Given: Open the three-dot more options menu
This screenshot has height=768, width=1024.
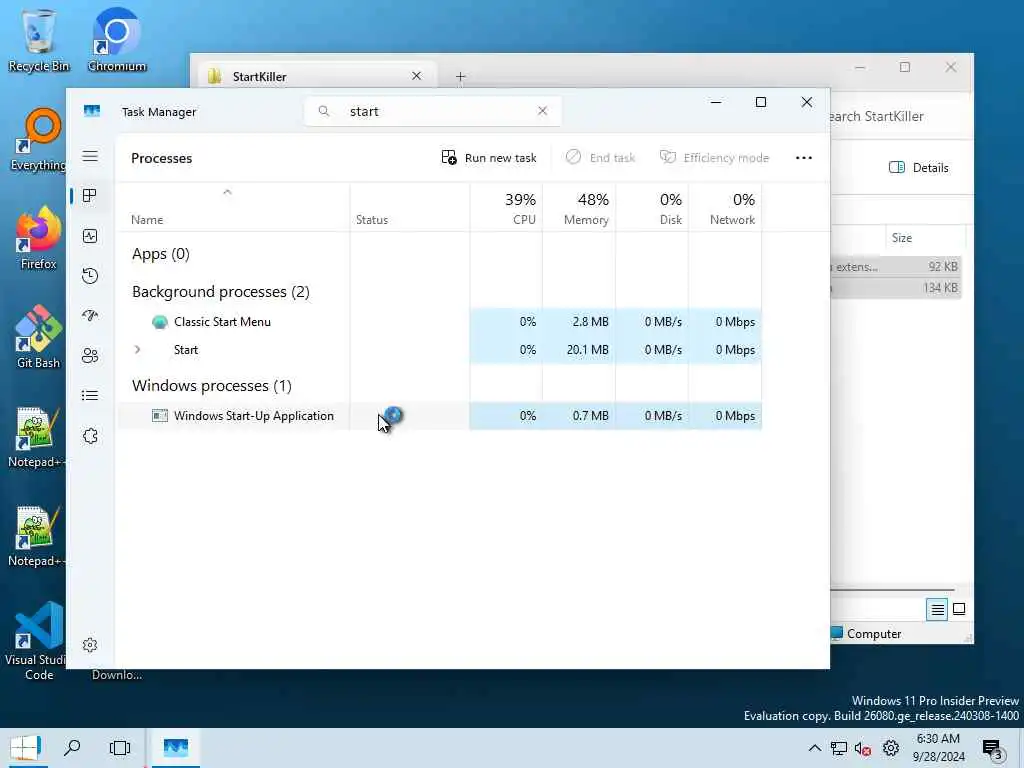Looking at the screenshot, I should tap(804, 157).
